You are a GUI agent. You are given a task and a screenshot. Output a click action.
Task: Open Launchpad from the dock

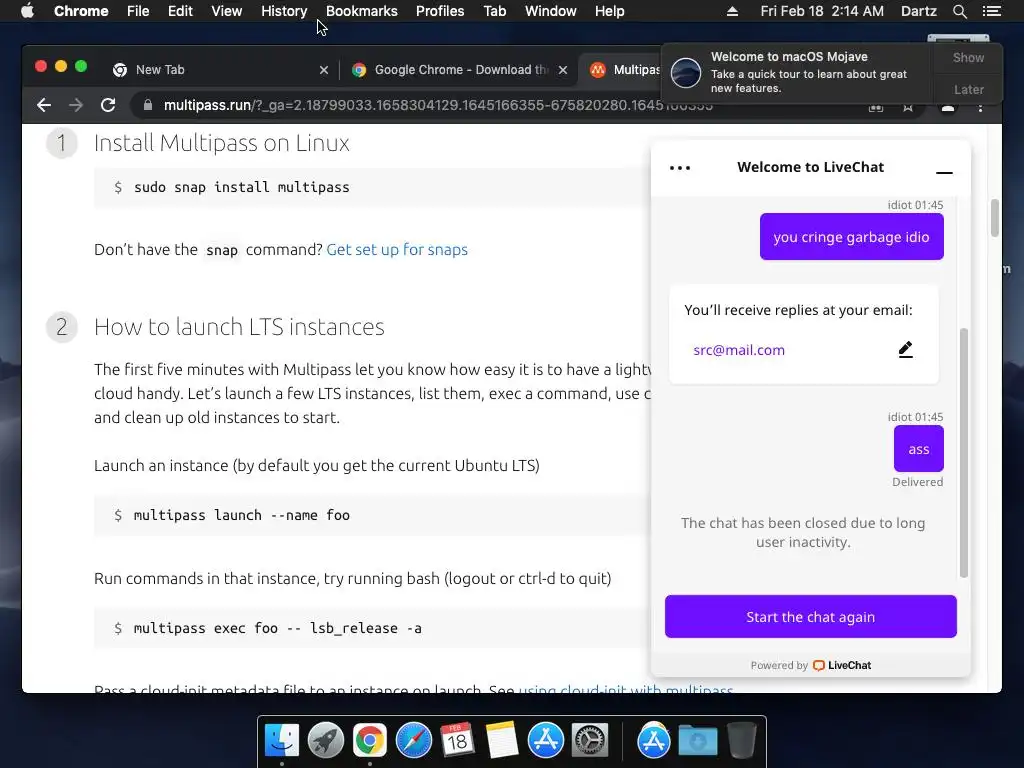tap(326, 741)
